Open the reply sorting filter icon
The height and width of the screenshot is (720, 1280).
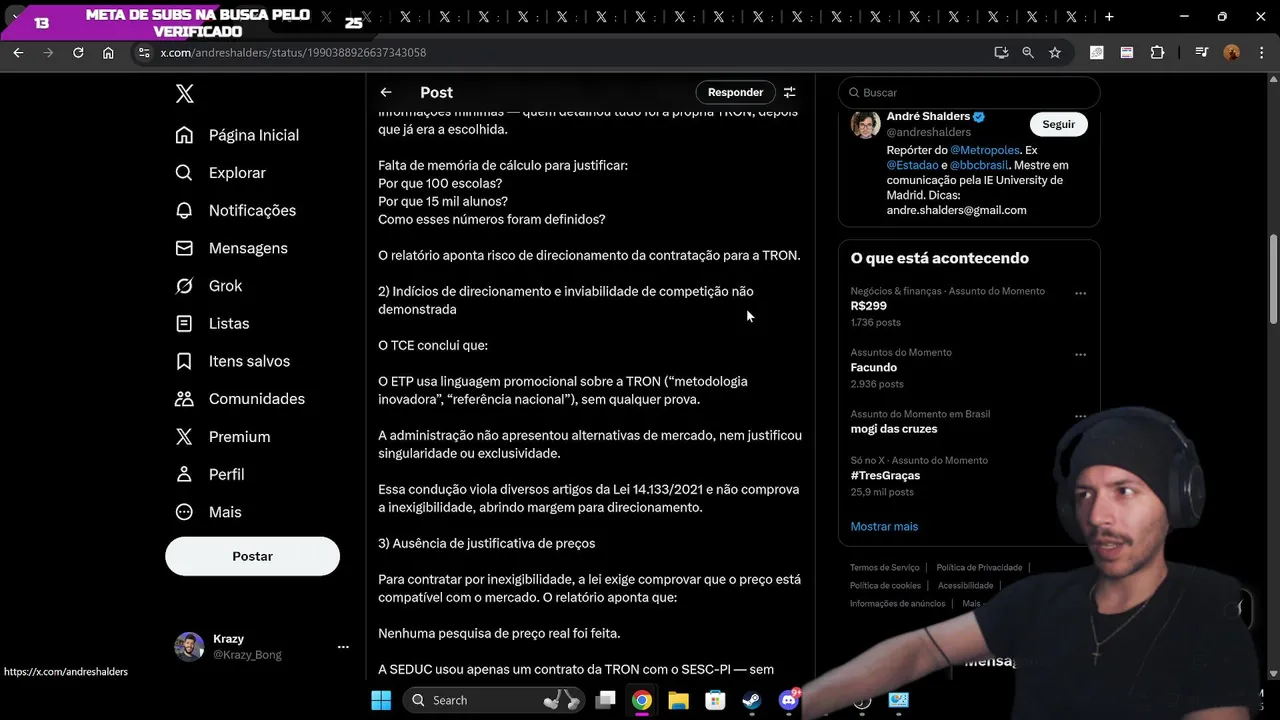point(789,92)
